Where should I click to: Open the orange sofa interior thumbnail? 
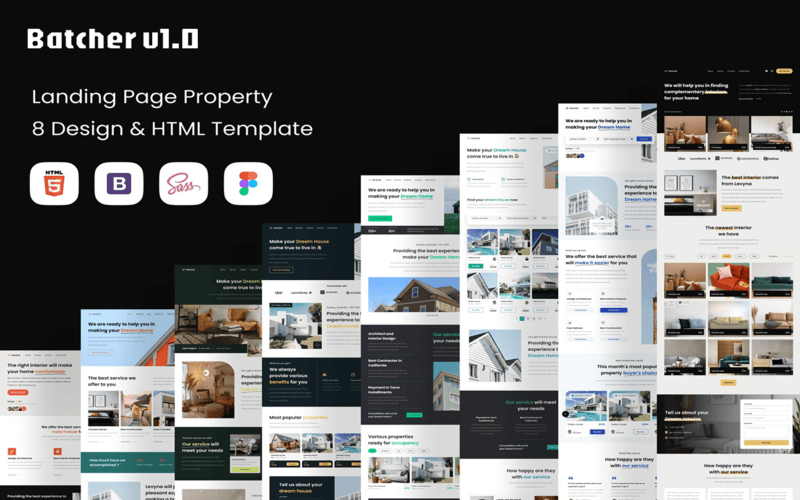tap(729, 278)
